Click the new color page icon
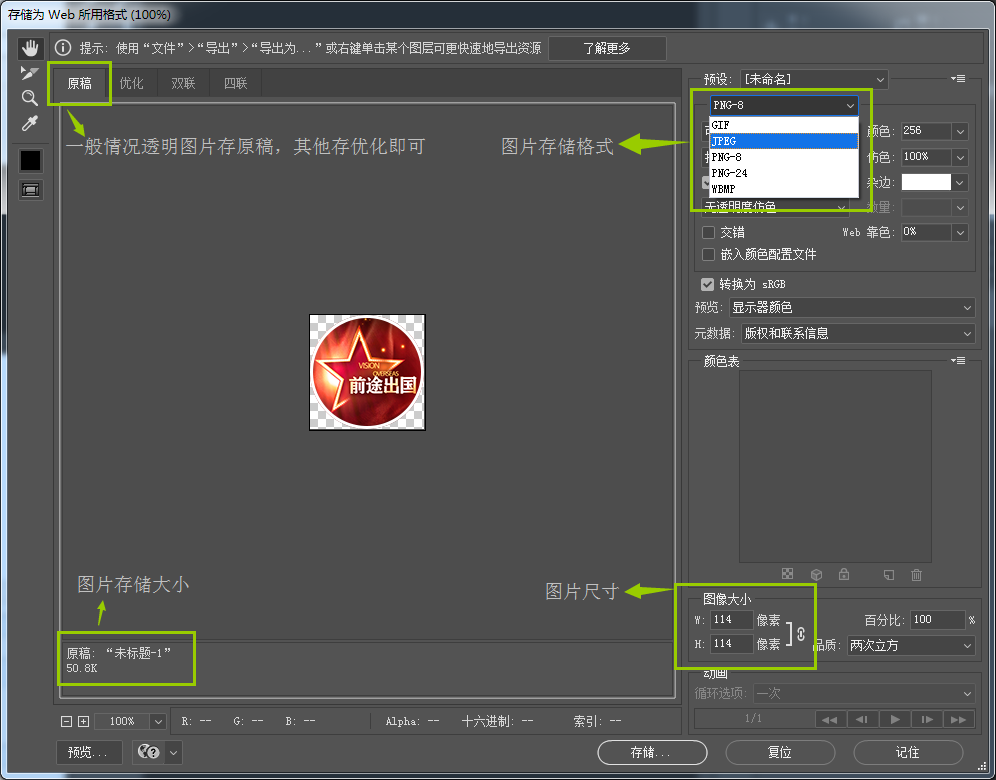This screenshot has height=780, width=996. pyautogui.click(x=889, y=575)
